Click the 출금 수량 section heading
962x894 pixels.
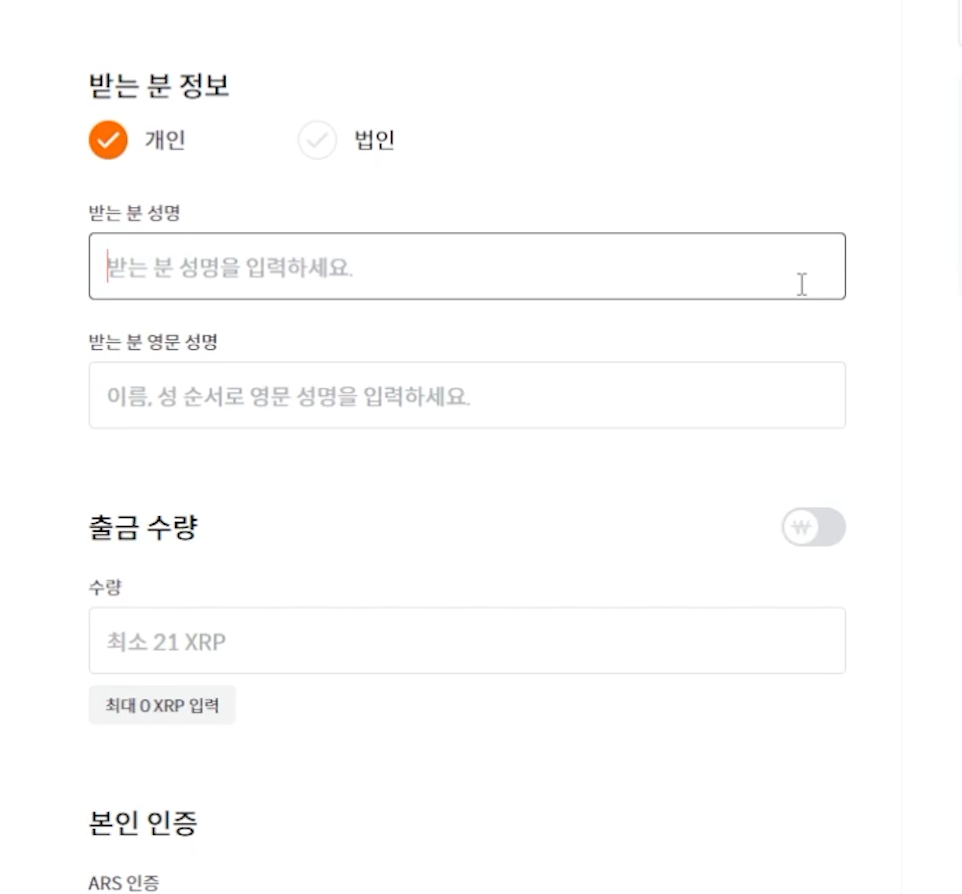pyautogui.click(x=144, y=528)
